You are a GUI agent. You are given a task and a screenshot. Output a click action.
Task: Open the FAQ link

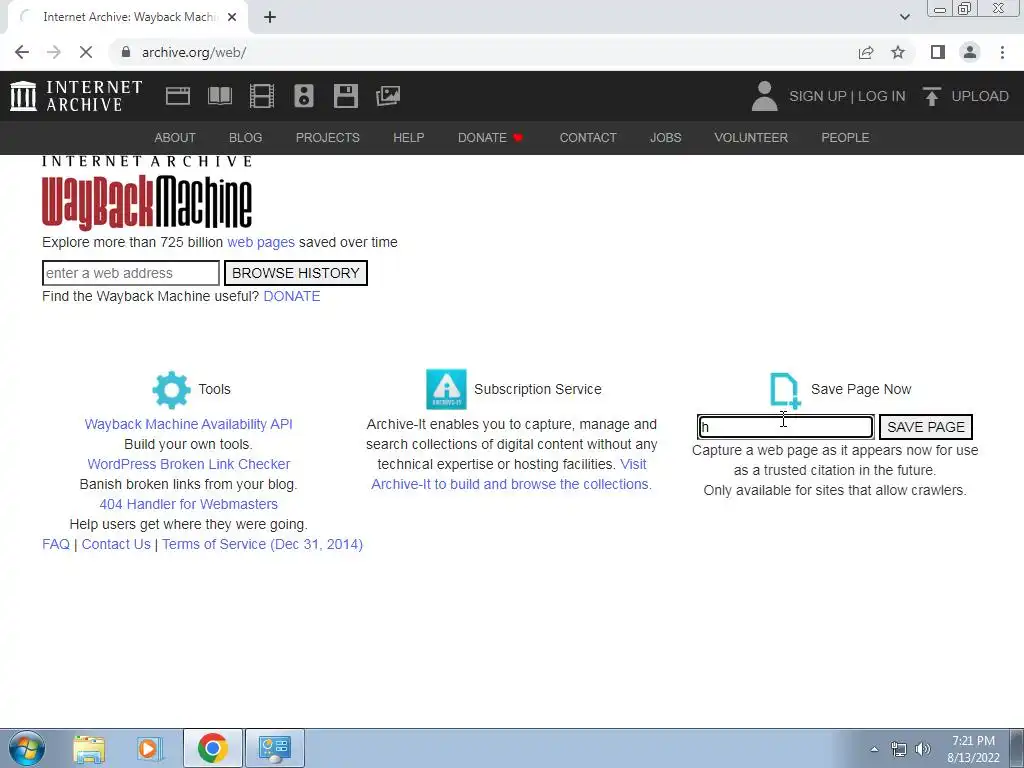[x=56, y=545]
